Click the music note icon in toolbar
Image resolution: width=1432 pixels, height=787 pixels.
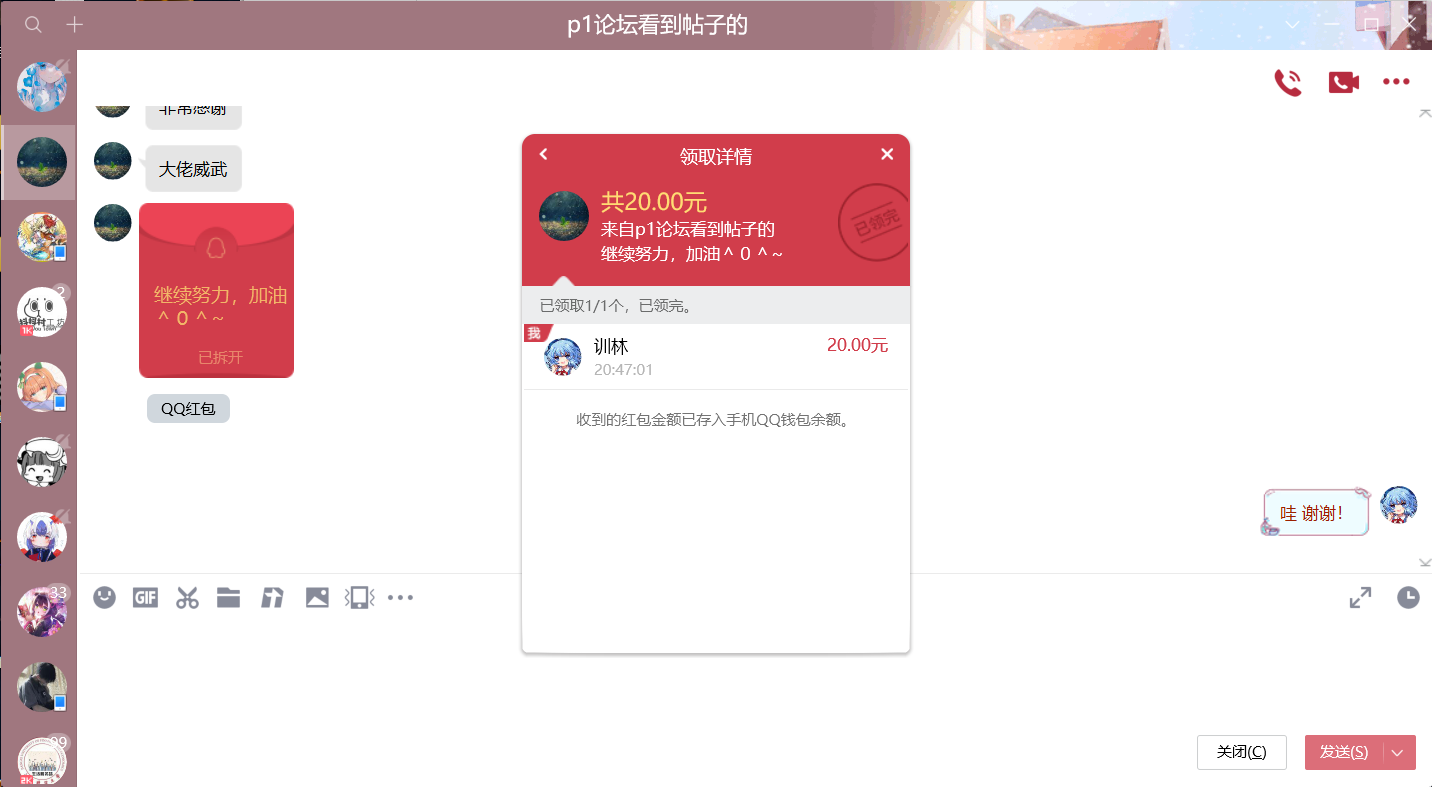[x=272, y=598]
